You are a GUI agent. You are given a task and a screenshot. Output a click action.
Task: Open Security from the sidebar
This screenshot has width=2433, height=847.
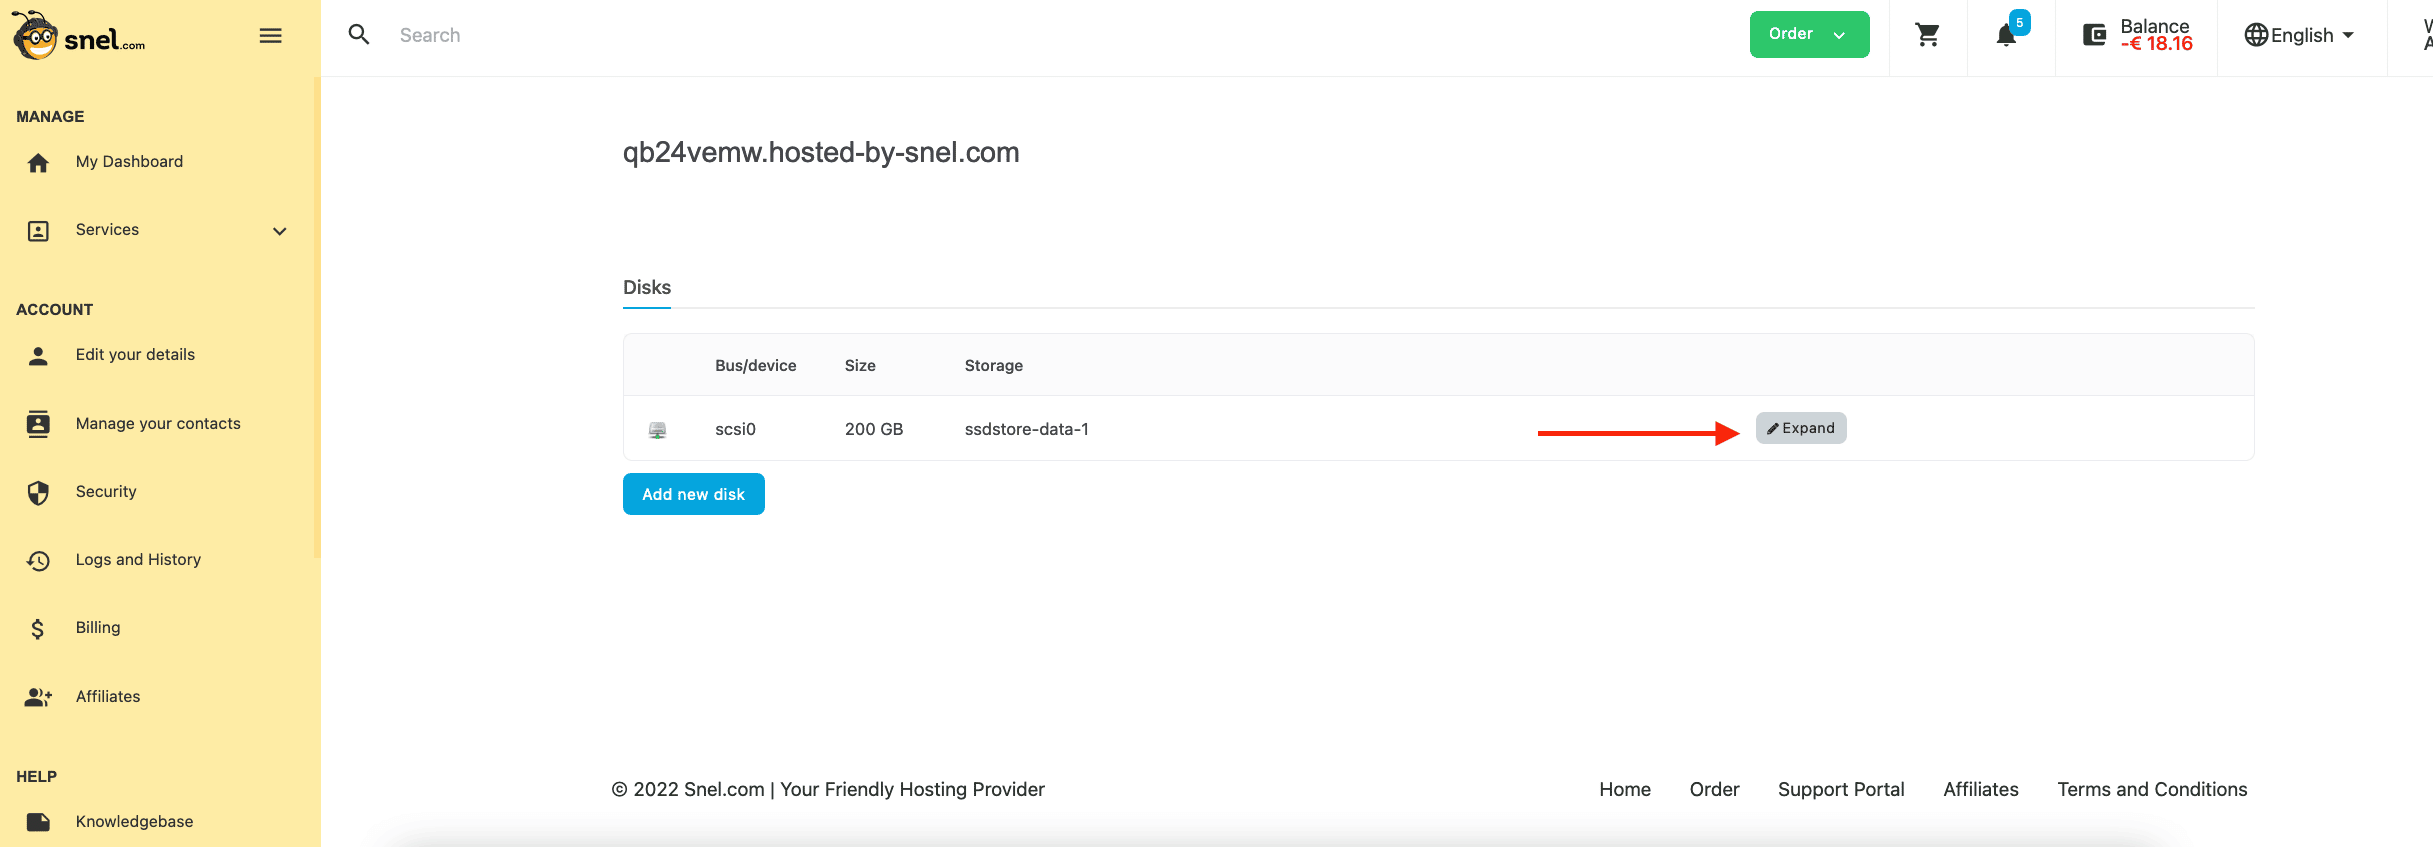pyautogui.click(x=106, y=492)
